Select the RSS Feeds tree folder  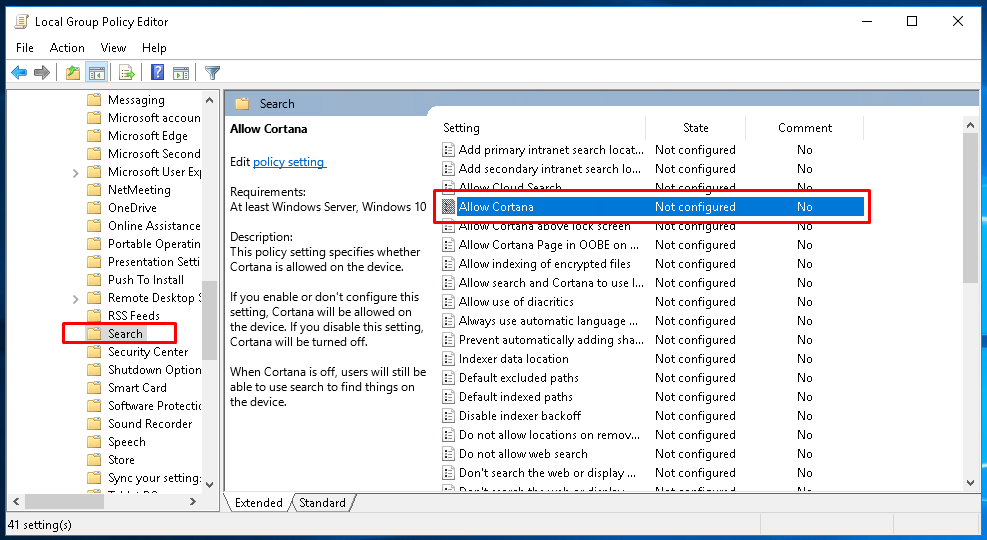[133, 316]
